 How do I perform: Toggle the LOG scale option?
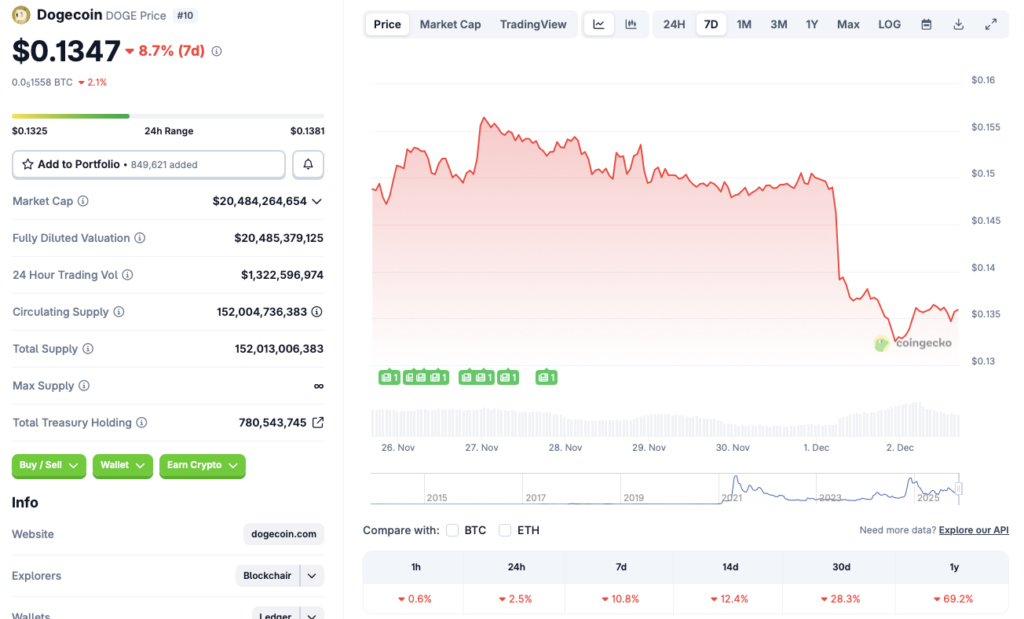889,24
